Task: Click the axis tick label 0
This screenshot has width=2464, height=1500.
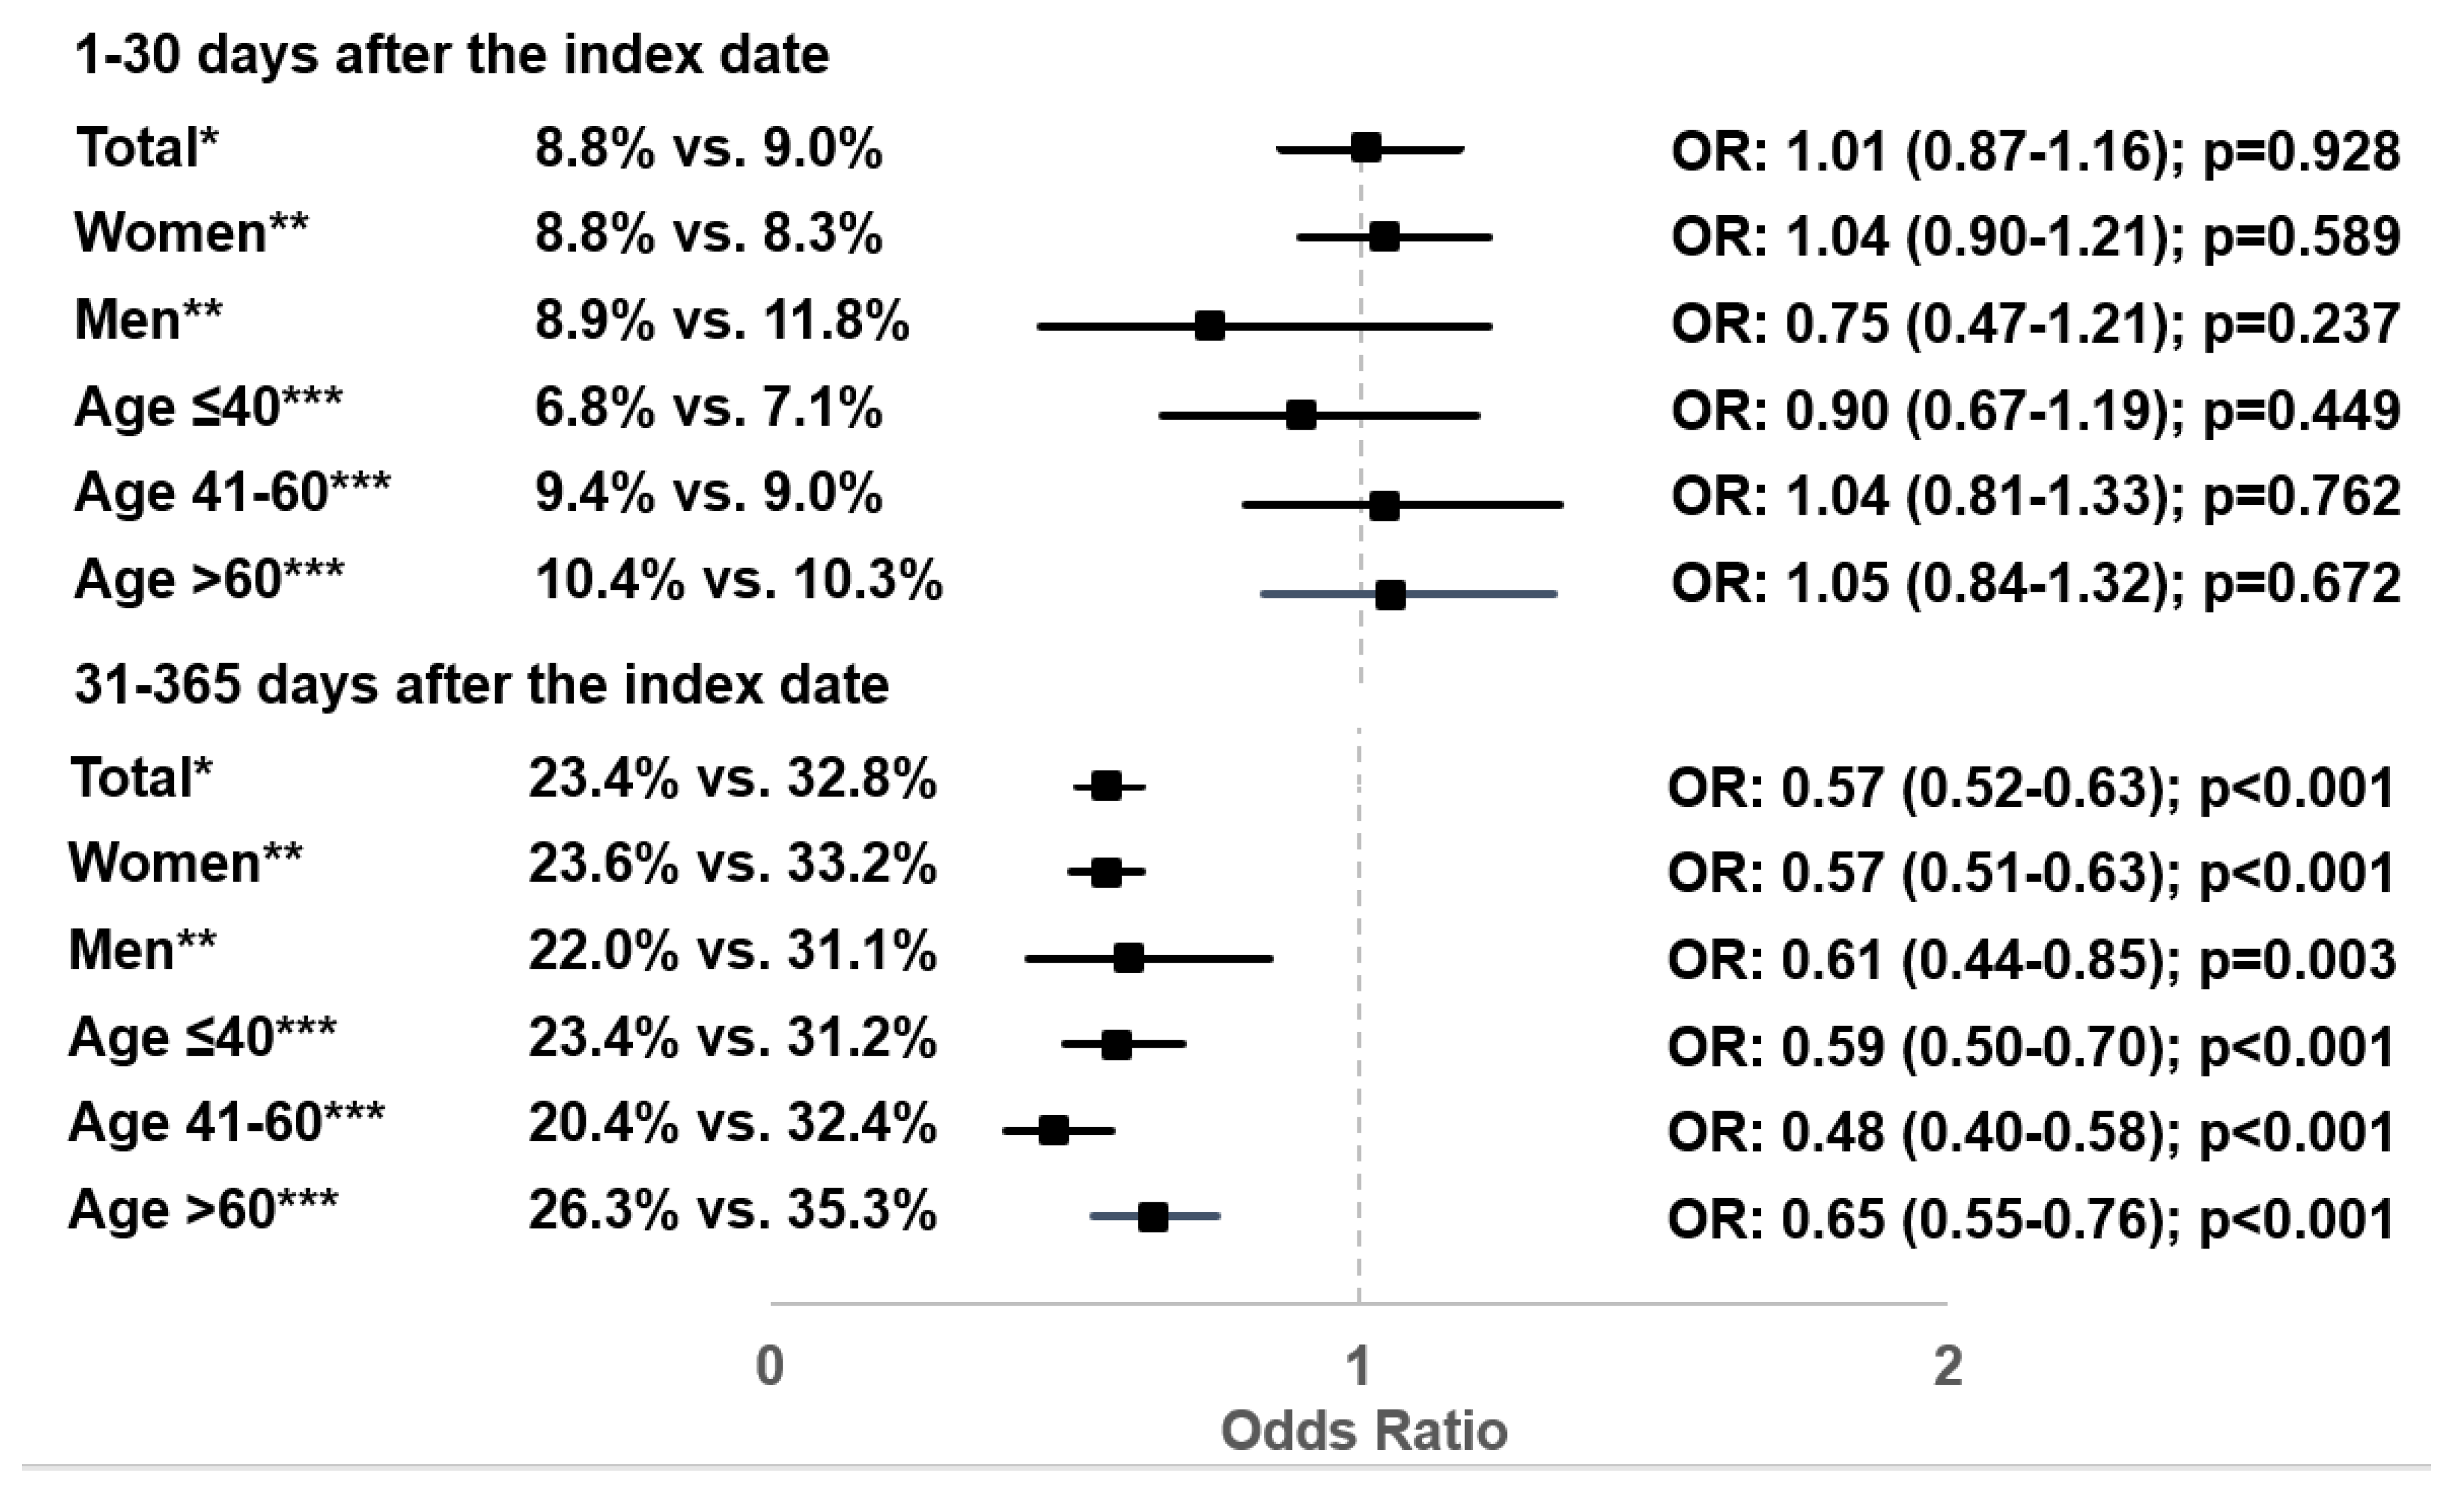Action: click(770, 1366)
